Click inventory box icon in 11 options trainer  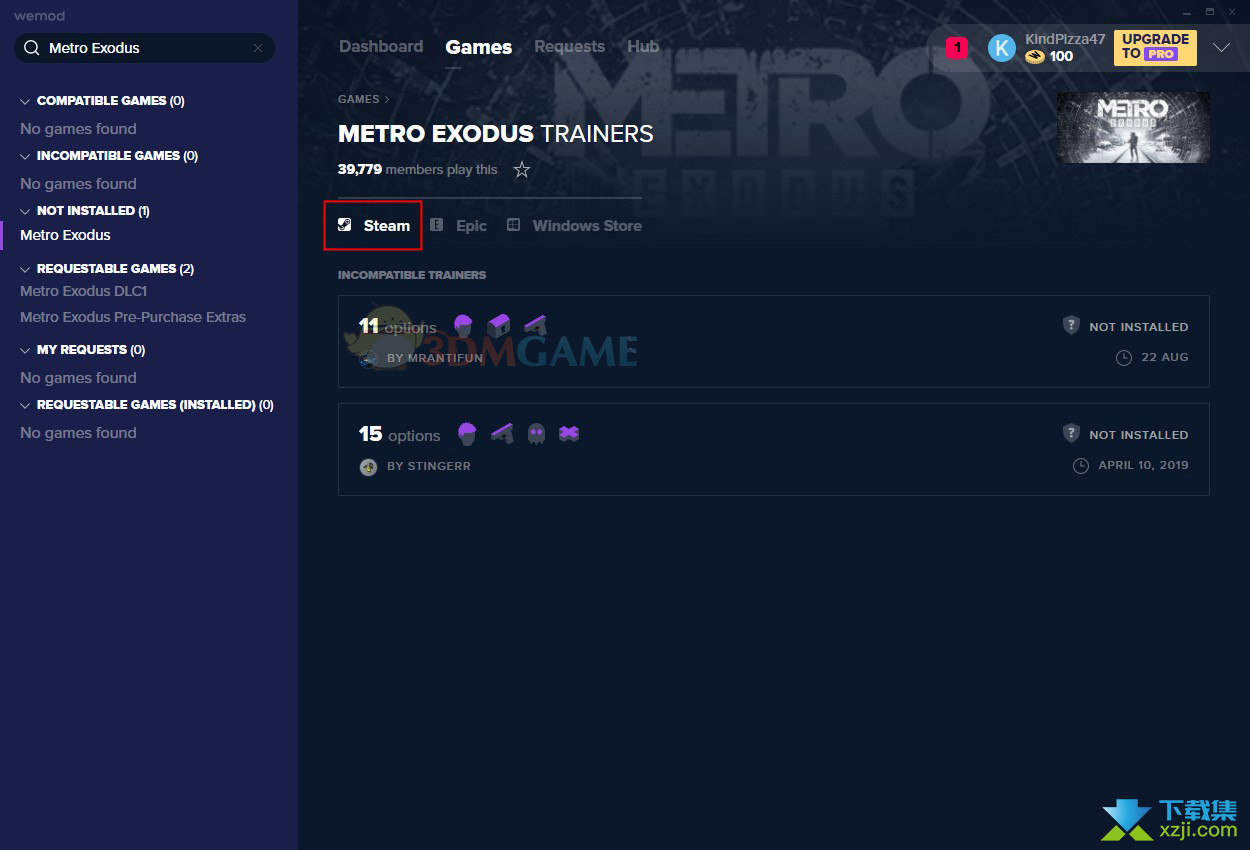point(498,326)
